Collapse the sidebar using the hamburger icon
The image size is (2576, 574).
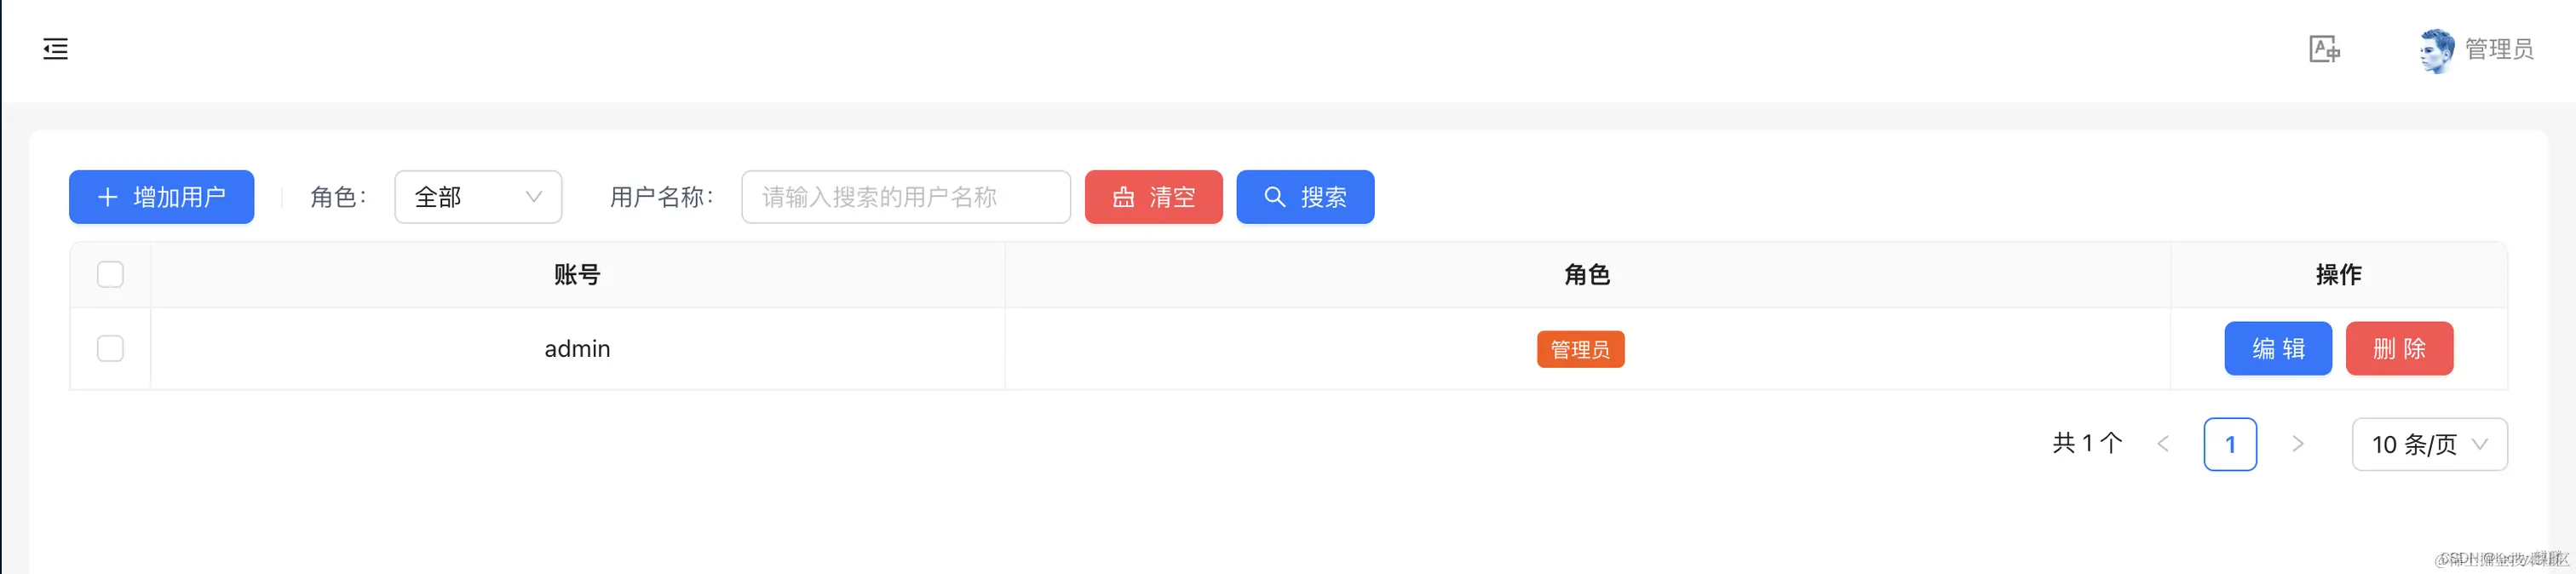(55, 49)
